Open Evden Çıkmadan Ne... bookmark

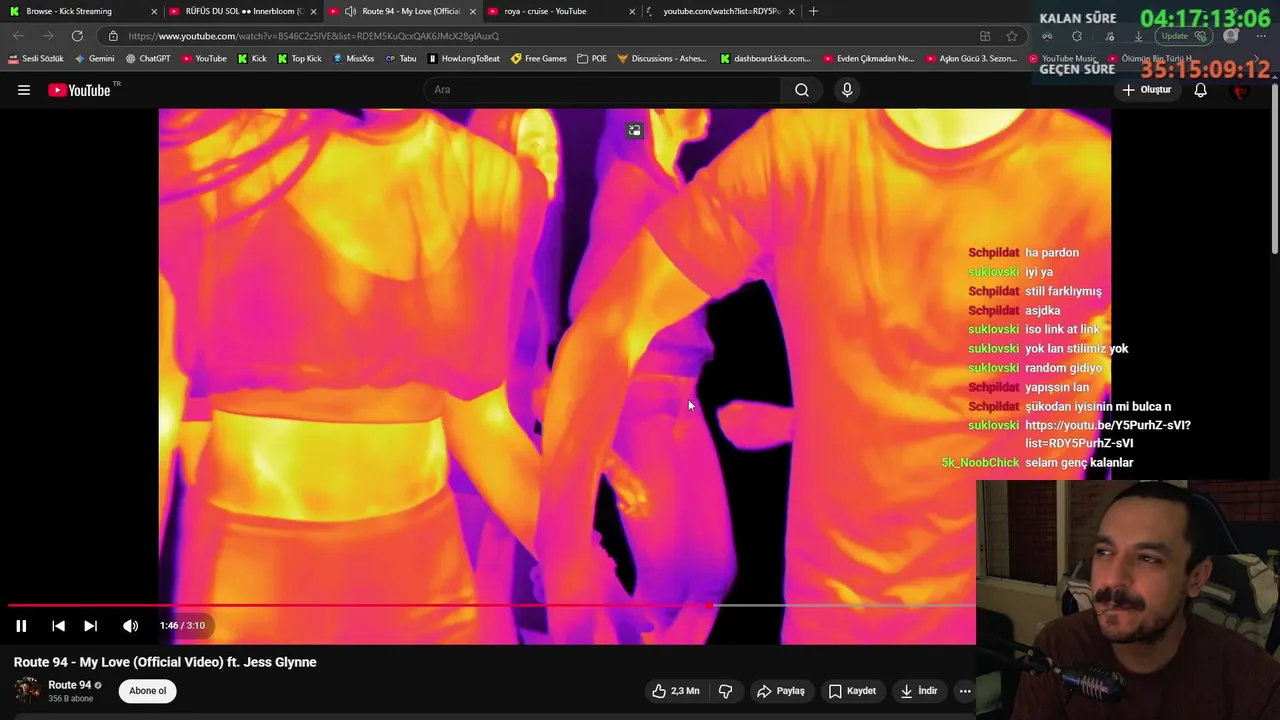[868, 59]
